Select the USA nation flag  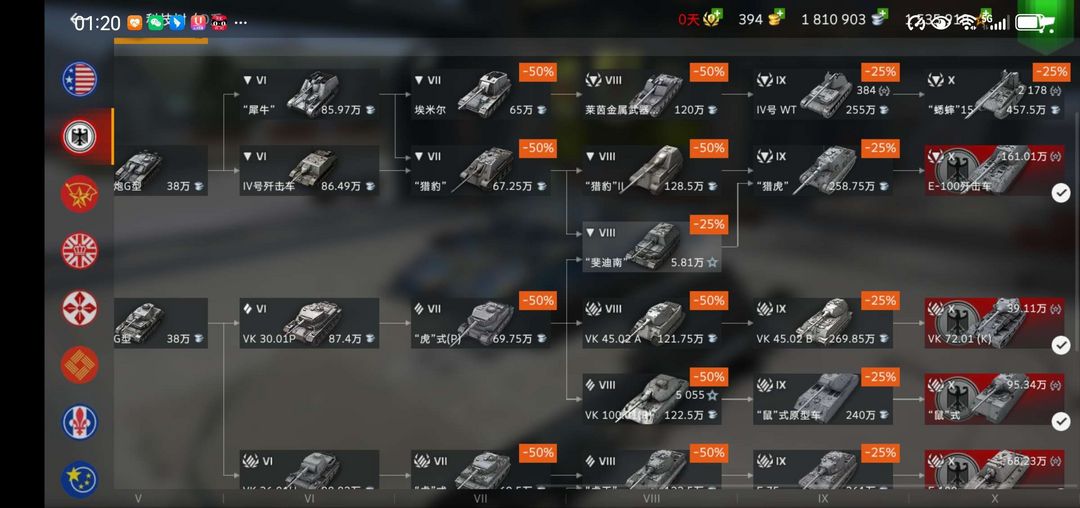(79, 79)
